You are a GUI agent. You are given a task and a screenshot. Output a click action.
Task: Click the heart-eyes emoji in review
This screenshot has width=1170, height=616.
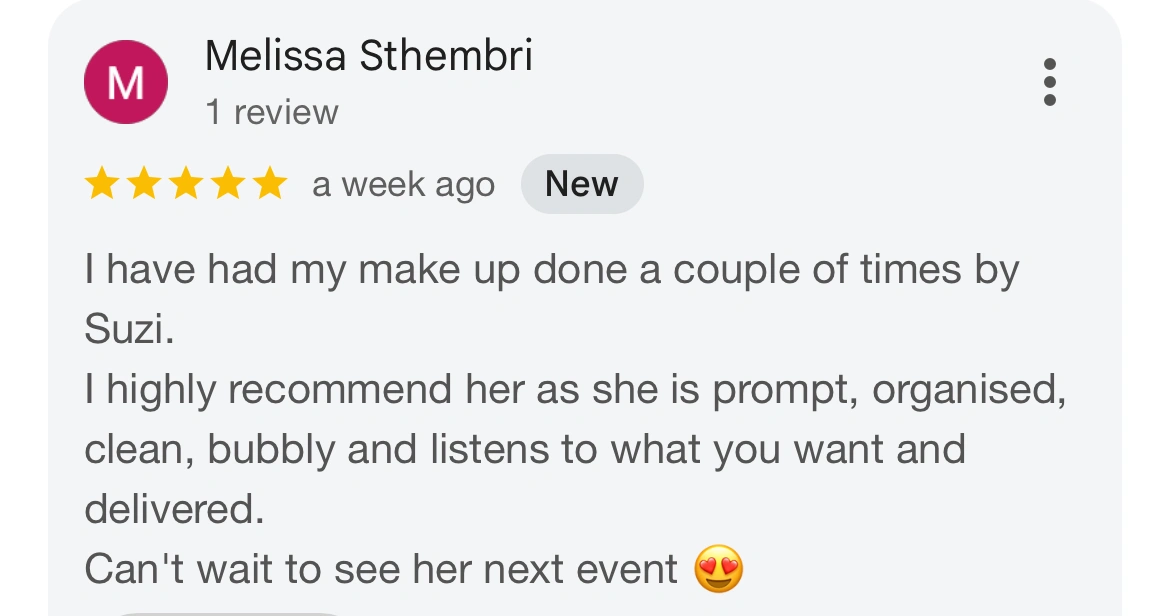[719, 568]
